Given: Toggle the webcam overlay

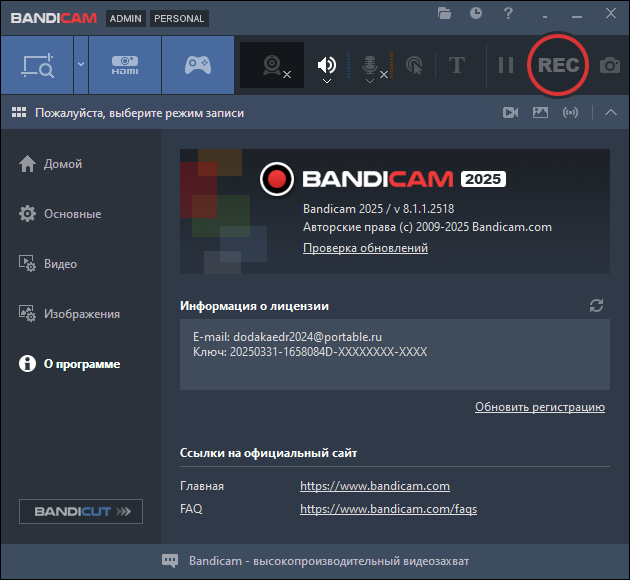Looking at the screenshot, I should click(x=272, y=65).
